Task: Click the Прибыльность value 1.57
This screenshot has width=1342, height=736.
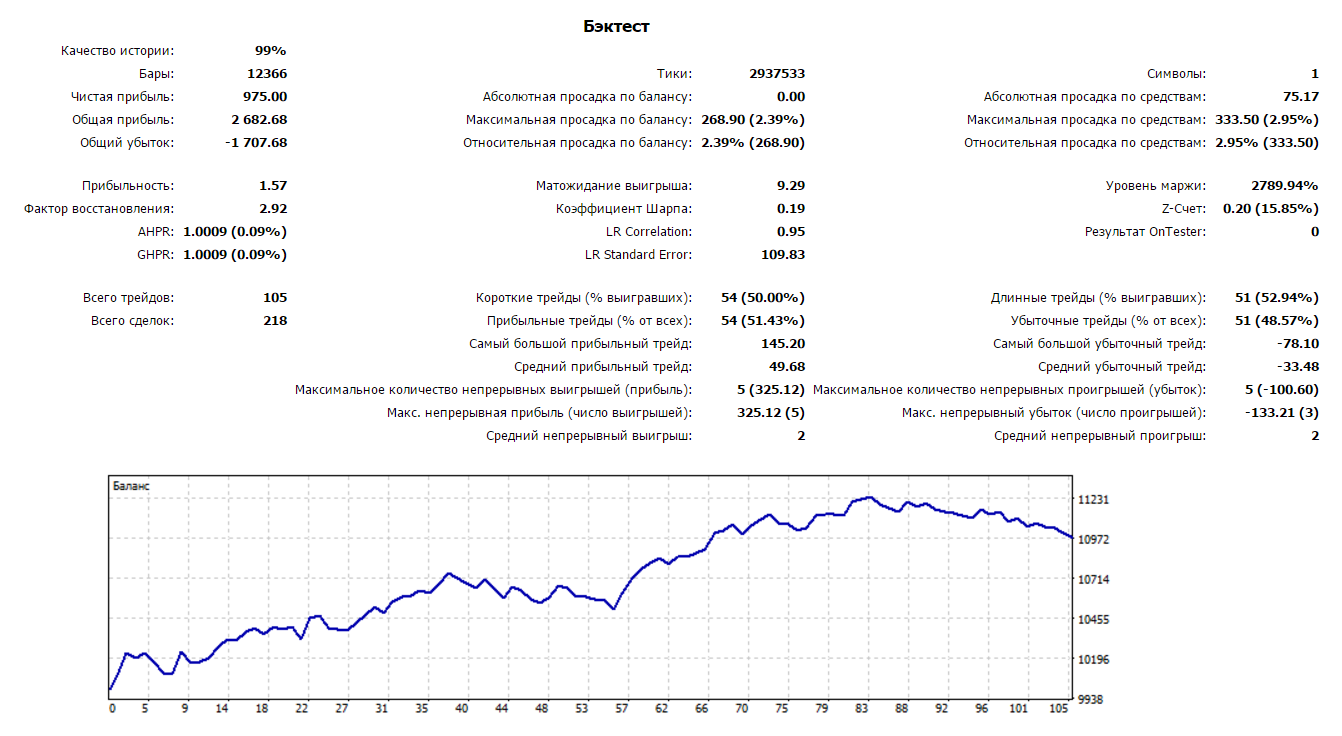Action: 273,186
